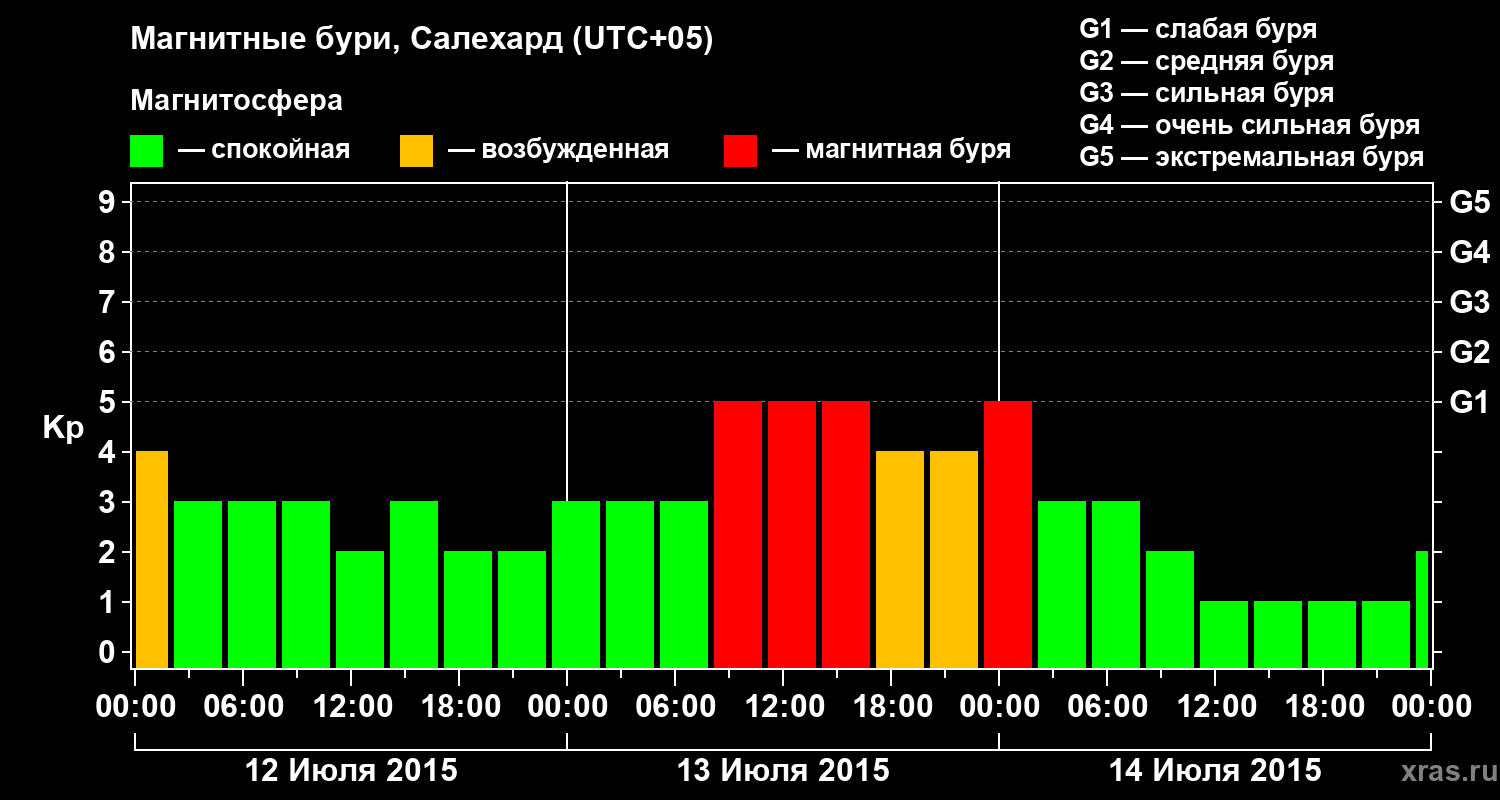Click the 12 Июля 2015 date label
Screen dimensions: 1500x800
tap(351, 771)
